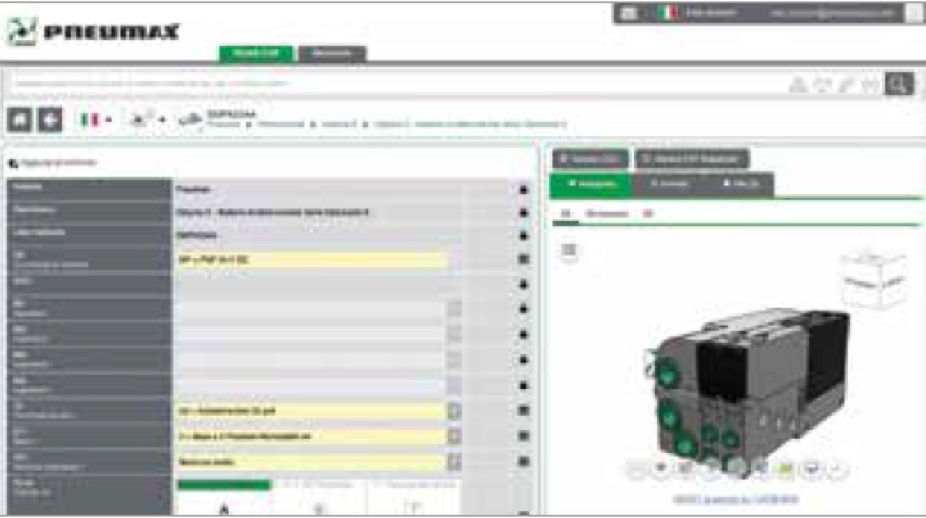Toggle the checkbox in the third empty gray row

(454, 360)
